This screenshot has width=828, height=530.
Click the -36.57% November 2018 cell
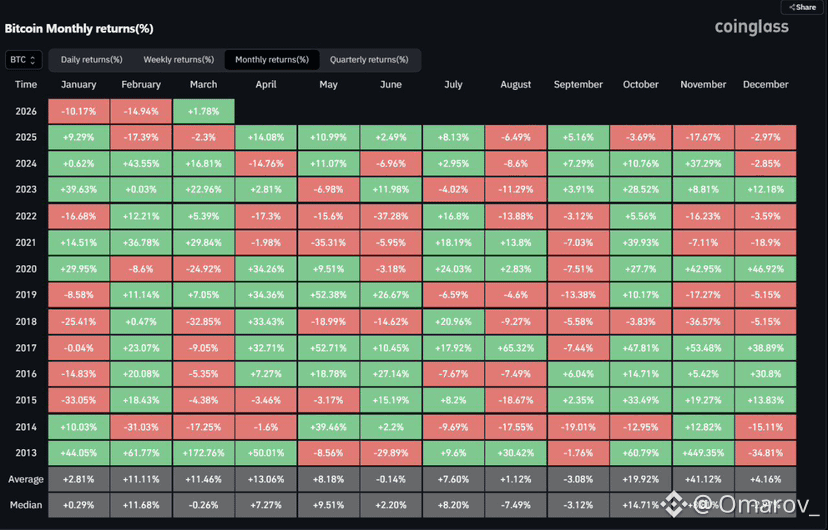tap(703, 321)
